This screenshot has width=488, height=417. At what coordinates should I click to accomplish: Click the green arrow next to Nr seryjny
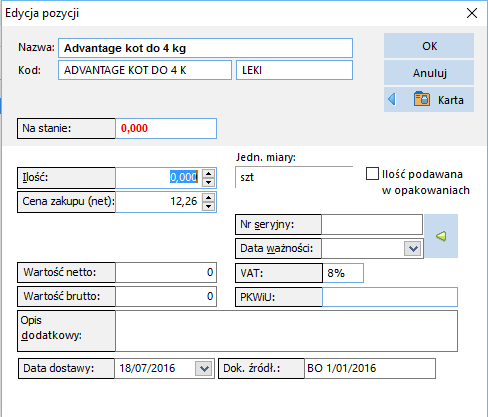441,236
